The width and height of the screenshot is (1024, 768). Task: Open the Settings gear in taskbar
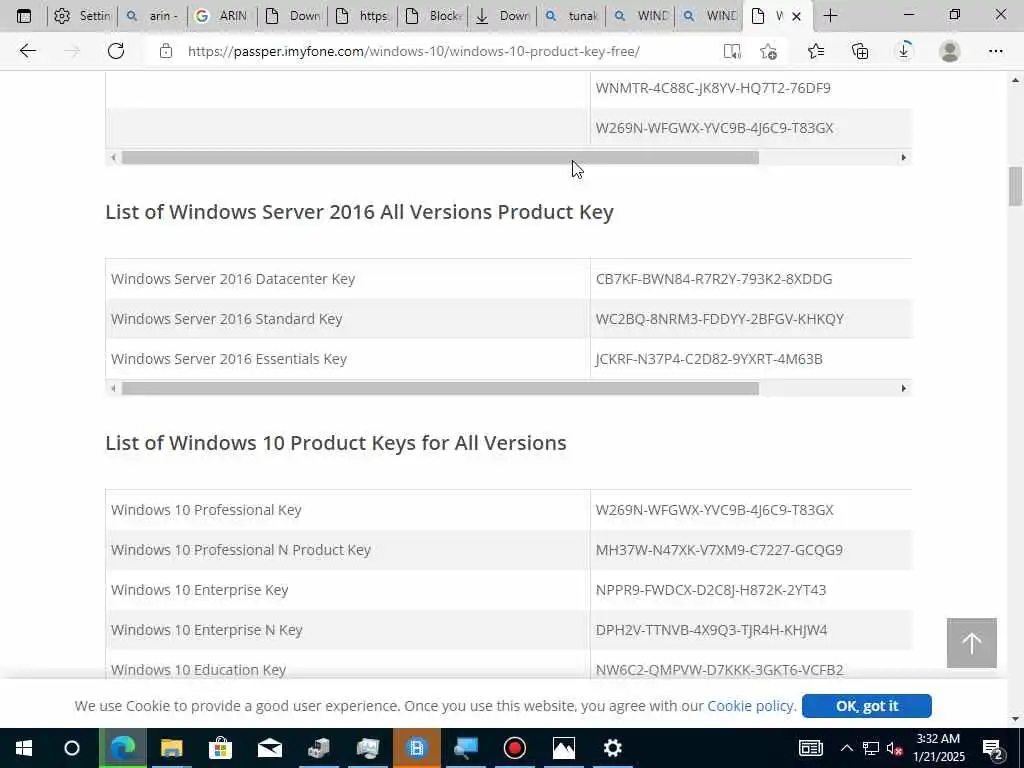(x=613, y=748)
